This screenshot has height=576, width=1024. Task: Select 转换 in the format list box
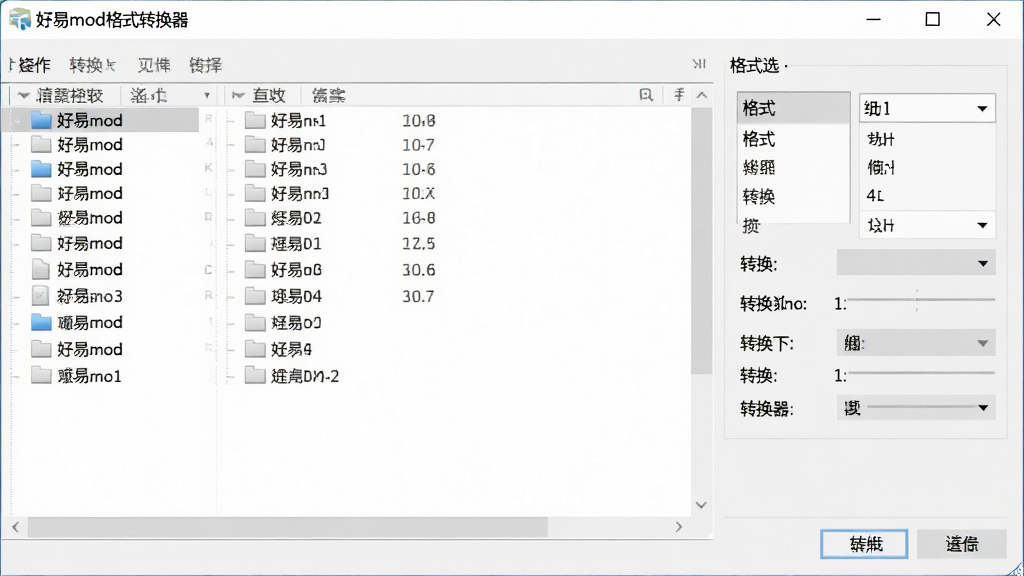pyautogui.click(x=759, y=197)
